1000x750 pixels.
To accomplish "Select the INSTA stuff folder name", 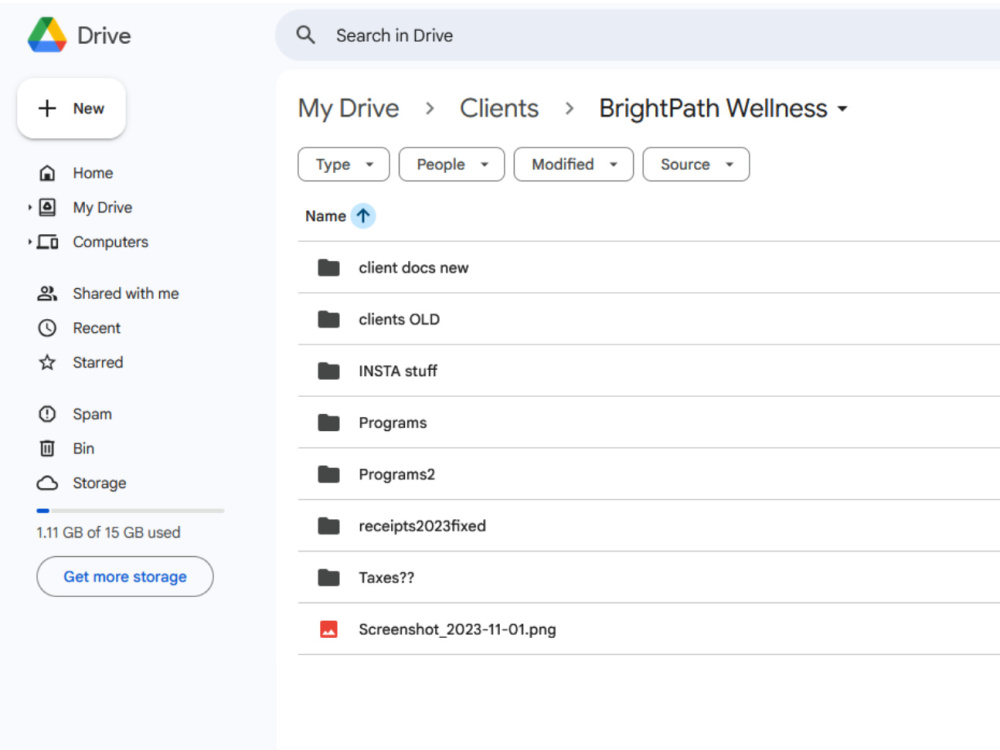I will pyautogui.click(x=398, y=371).
